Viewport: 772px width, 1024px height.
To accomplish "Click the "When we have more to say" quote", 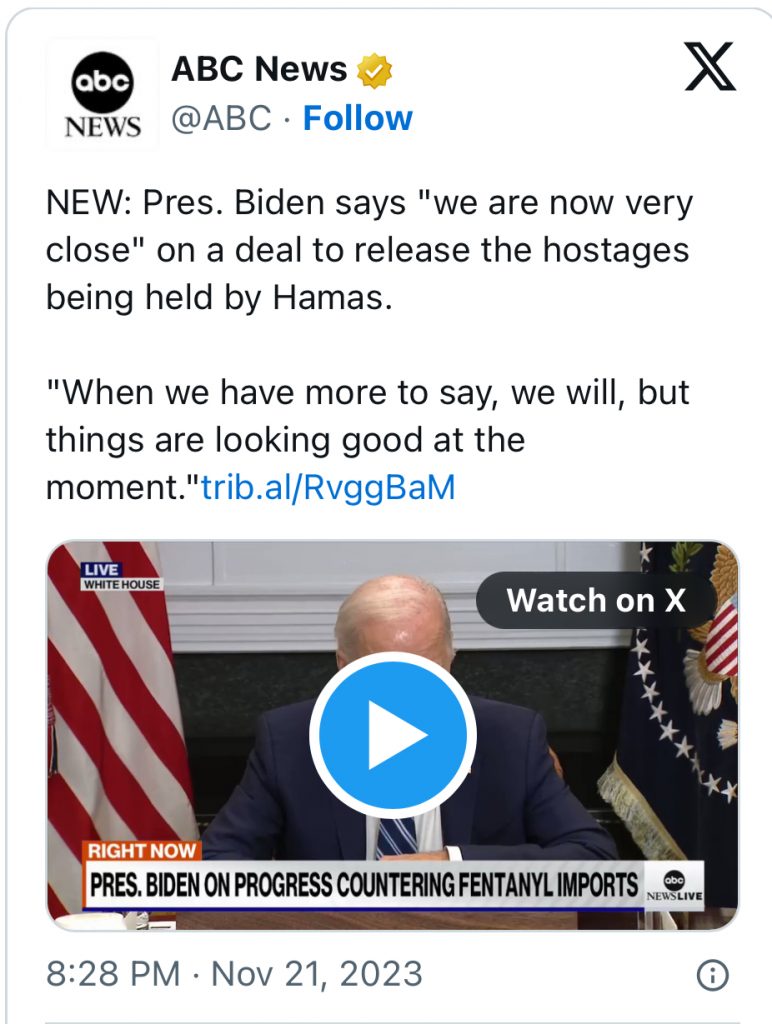I will [367, 440].
